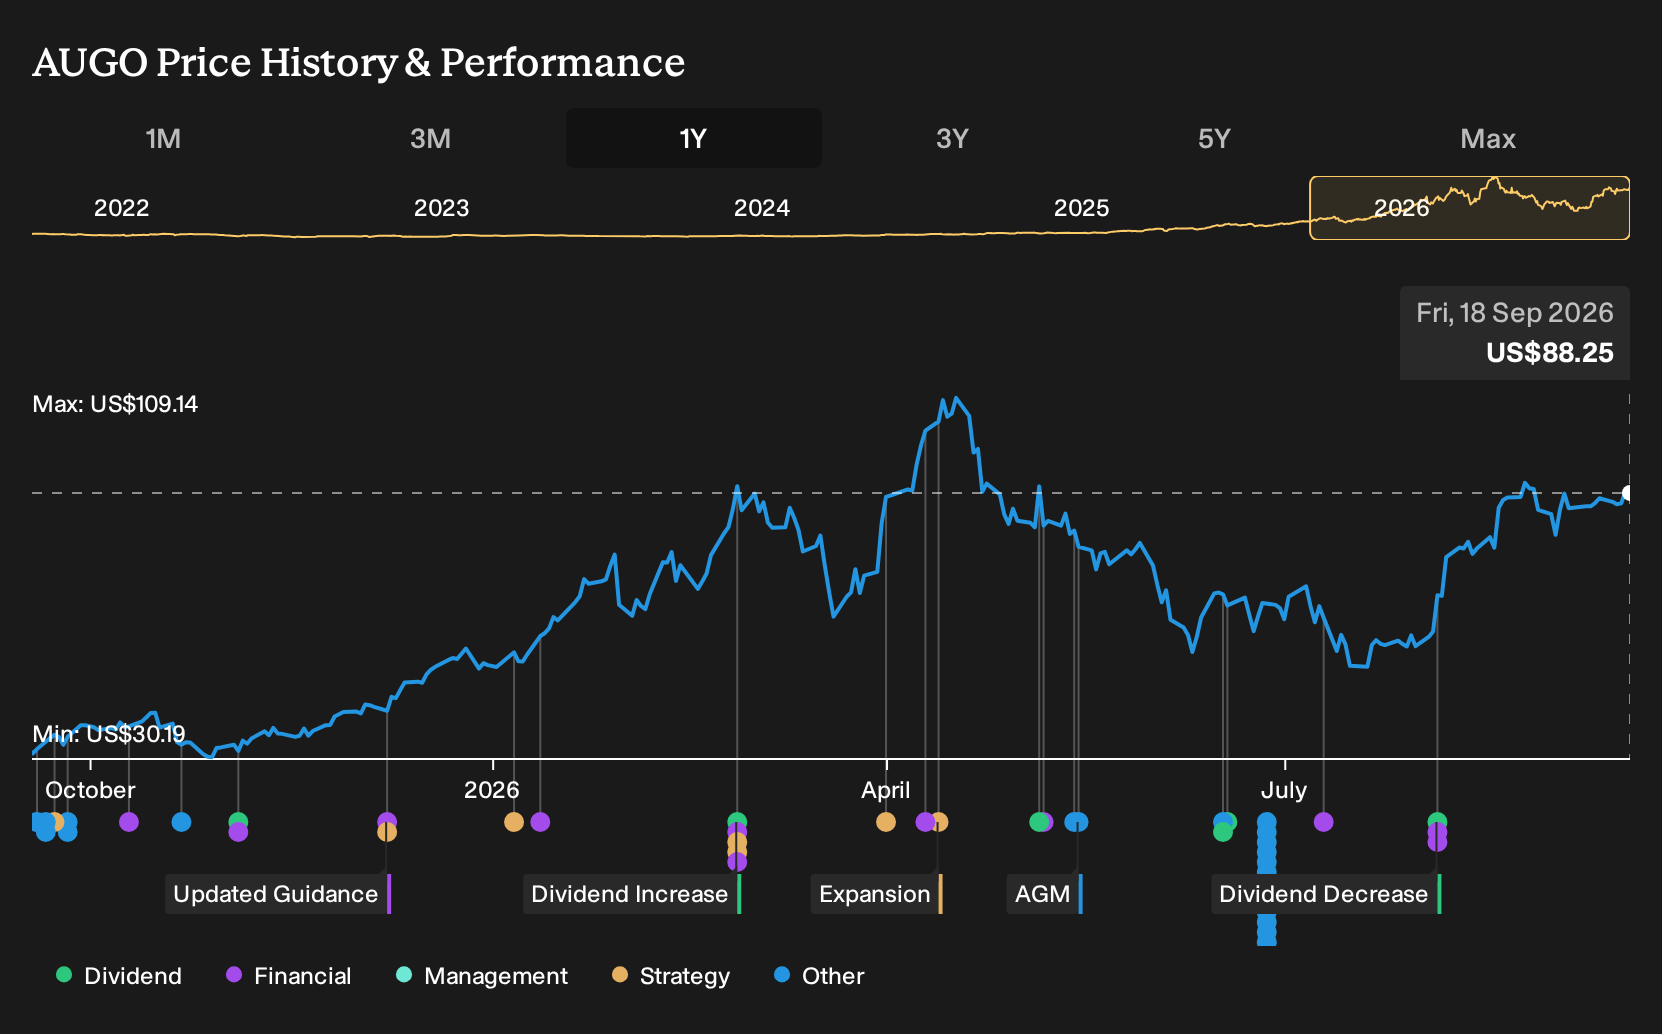Click the blue dot above the AGM callout
The height and width of the screenshot is (1034, 1662).
1077,822
